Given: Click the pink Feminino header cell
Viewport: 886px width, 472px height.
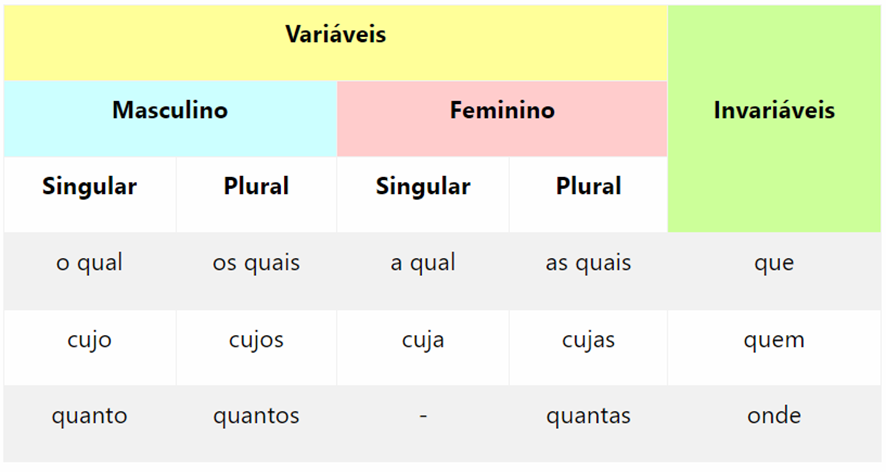Looking at the screenshot, I should [x=502, y=110].
